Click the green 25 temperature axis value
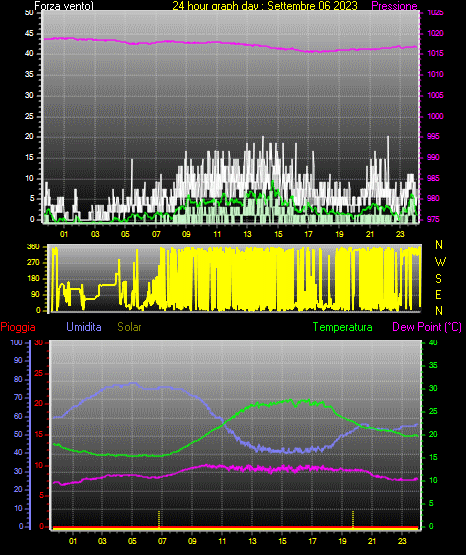 pos(433,411)
